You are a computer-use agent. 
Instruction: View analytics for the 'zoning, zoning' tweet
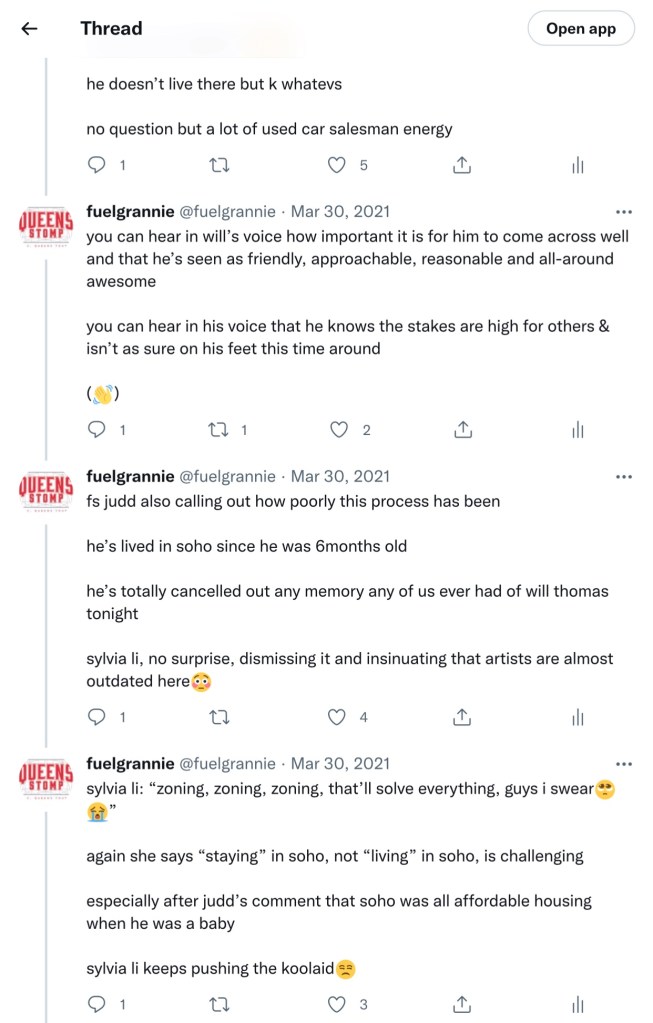point(577,1004)
